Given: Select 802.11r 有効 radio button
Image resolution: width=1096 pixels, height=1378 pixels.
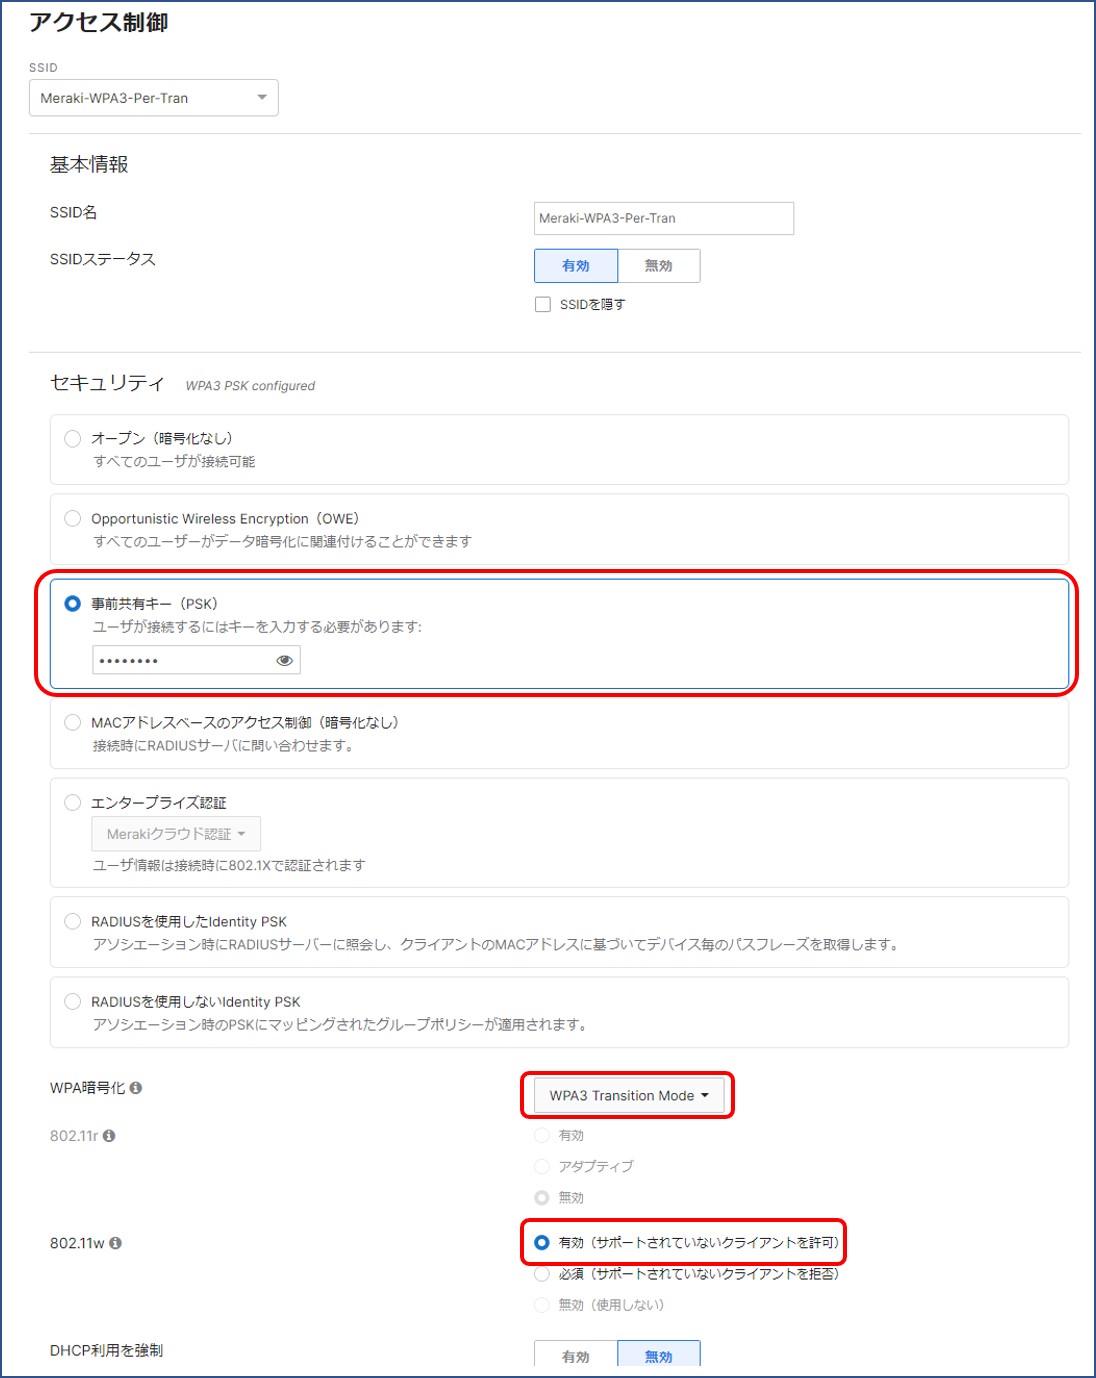Looking at the screenshot, I should coord(542,1136).
